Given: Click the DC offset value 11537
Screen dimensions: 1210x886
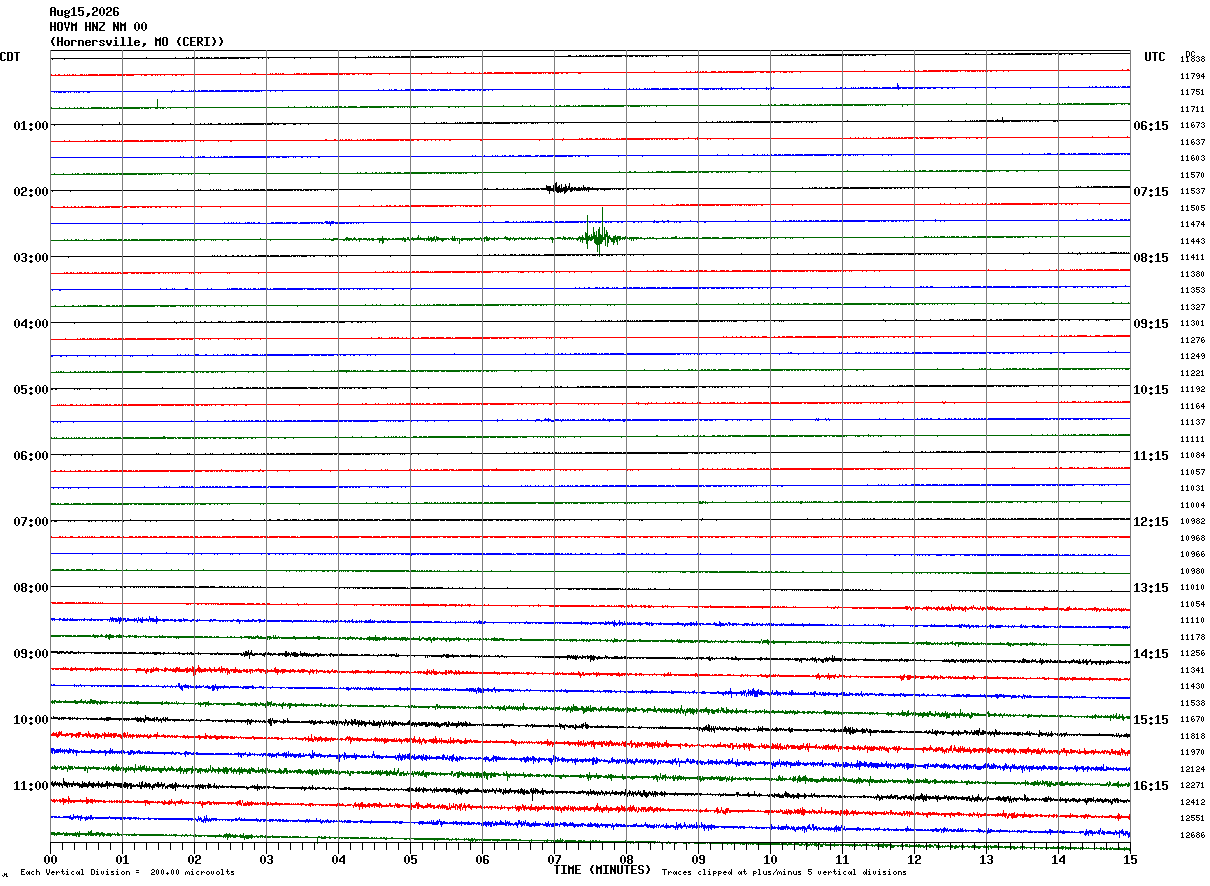Looking at the screenshot, I should click(x=1192, y=191).
